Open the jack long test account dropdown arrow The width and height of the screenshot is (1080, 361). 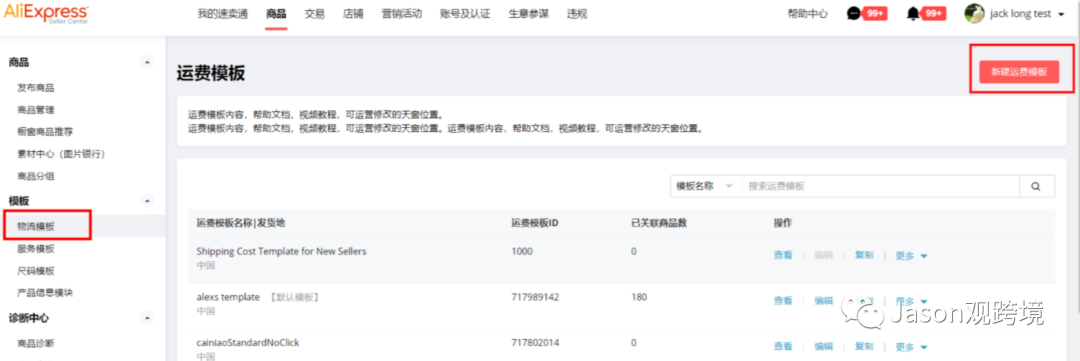1060,14
